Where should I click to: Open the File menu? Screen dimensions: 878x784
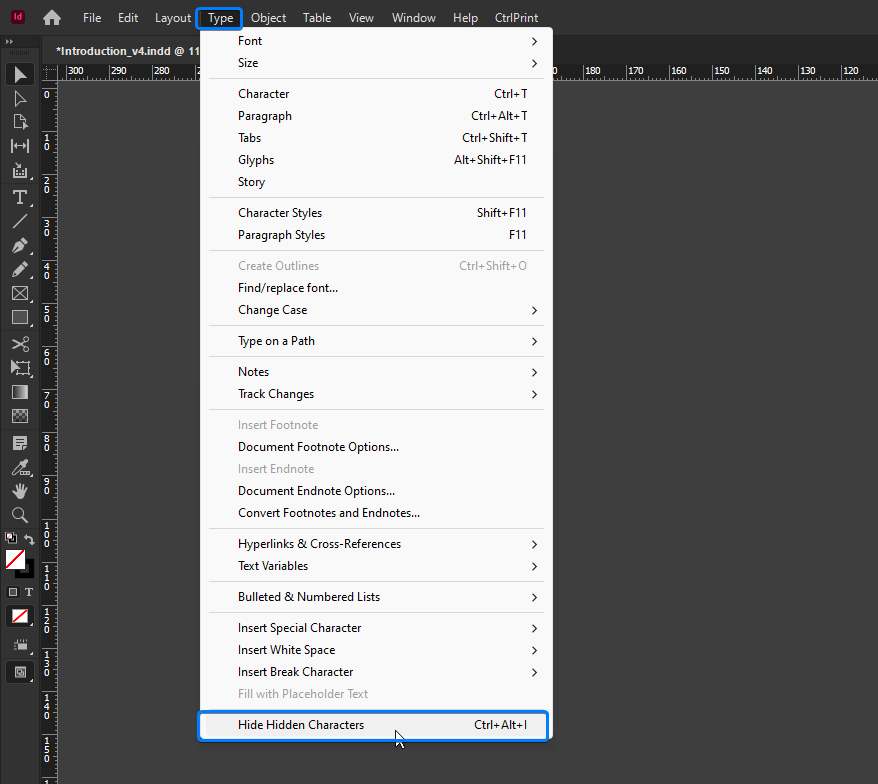92,18
